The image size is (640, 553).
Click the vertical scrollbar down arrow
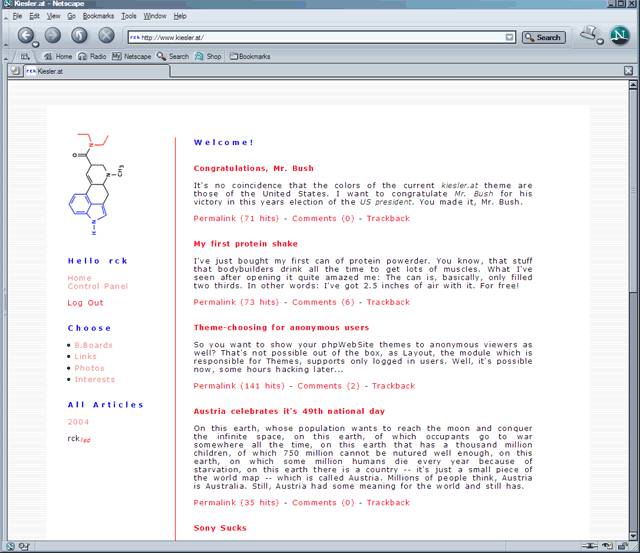point(633,531)
